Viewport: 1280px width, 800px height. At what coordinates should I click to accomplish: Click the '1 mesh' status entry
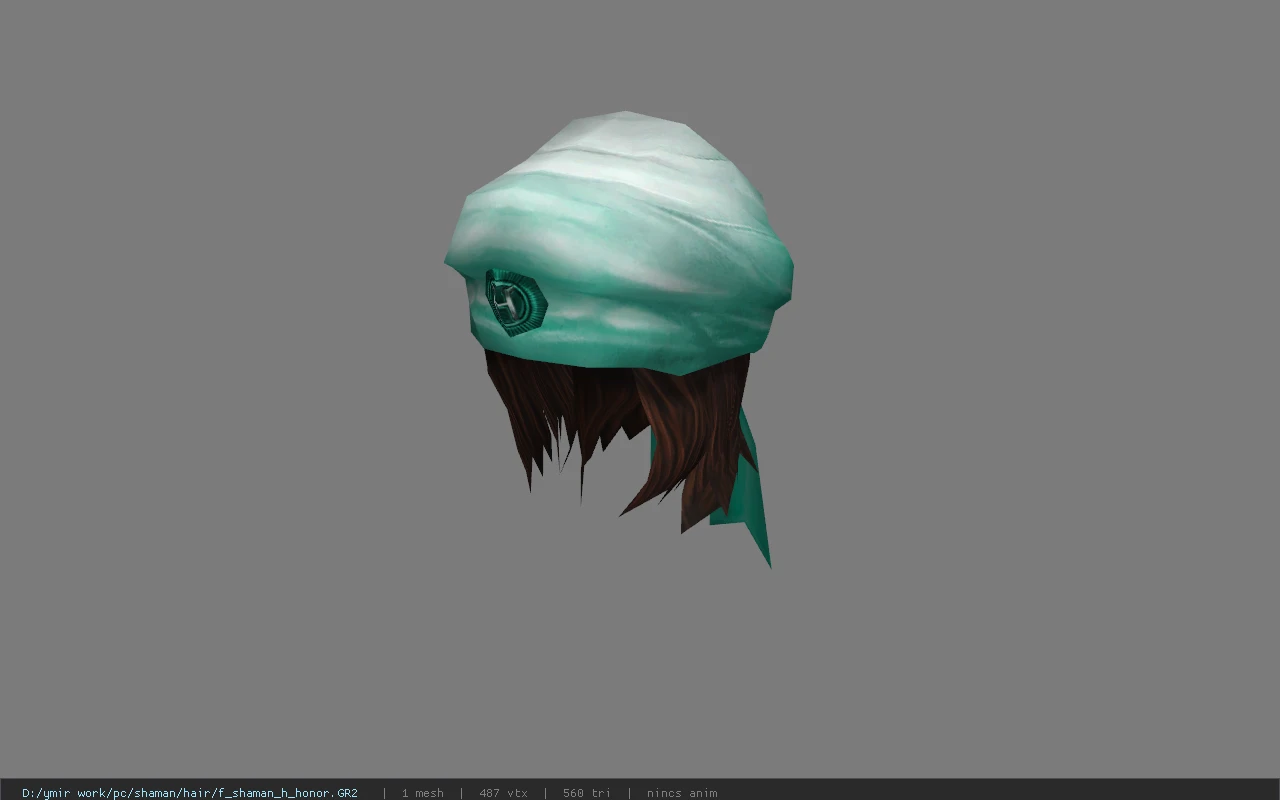(x=423, y=793)
